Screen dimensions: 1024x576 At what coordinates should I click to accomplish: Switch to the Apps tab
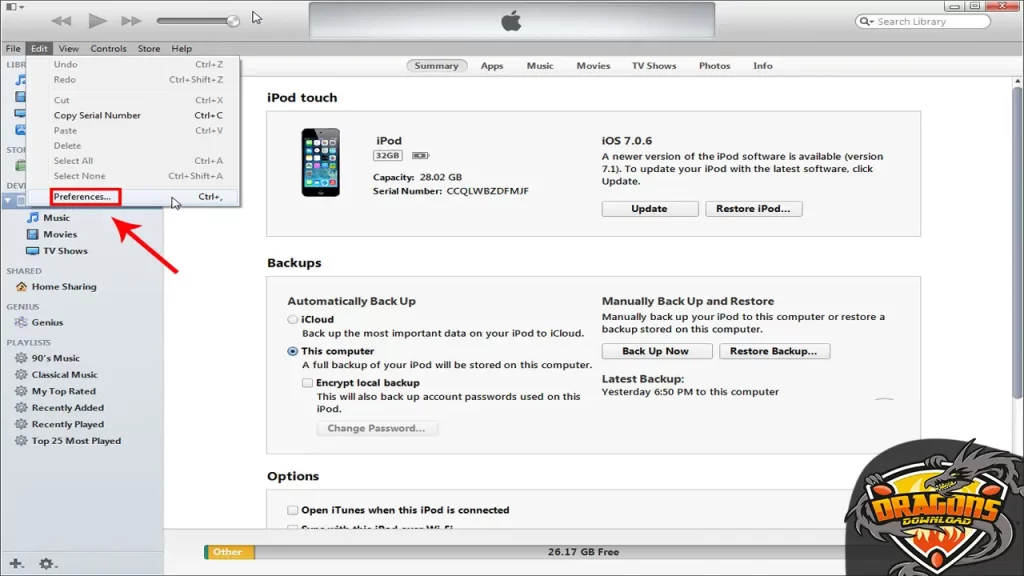point(491,65)
